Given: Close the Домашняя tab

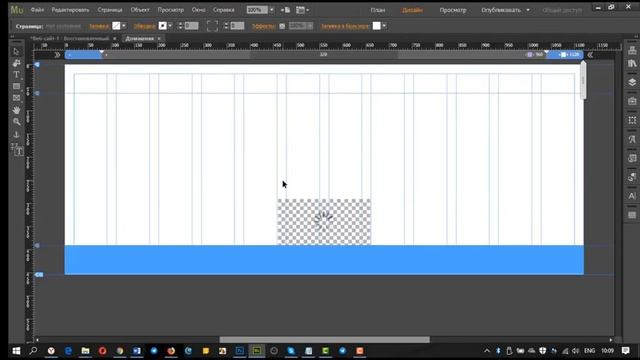Looking at the screenshot, I should (159, 38).
